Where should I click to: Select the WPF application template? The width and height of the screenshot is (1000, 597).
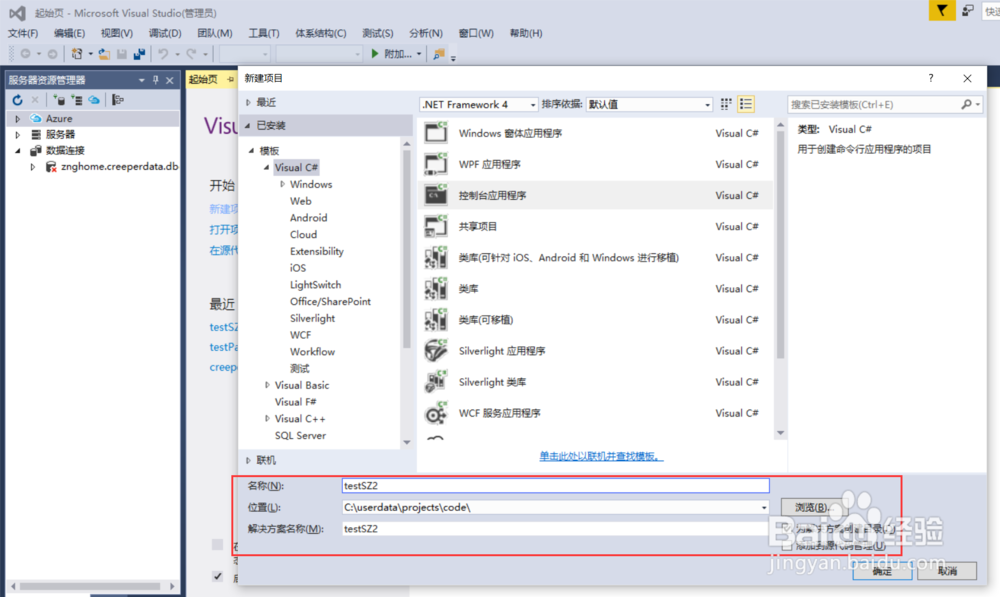(x=595, y=165)
